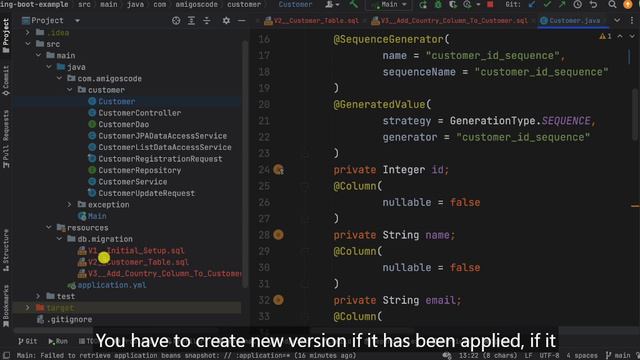Screen dimensions: 640x360
Task: Click the orange IDE updates icon
Action: [628, 4]
